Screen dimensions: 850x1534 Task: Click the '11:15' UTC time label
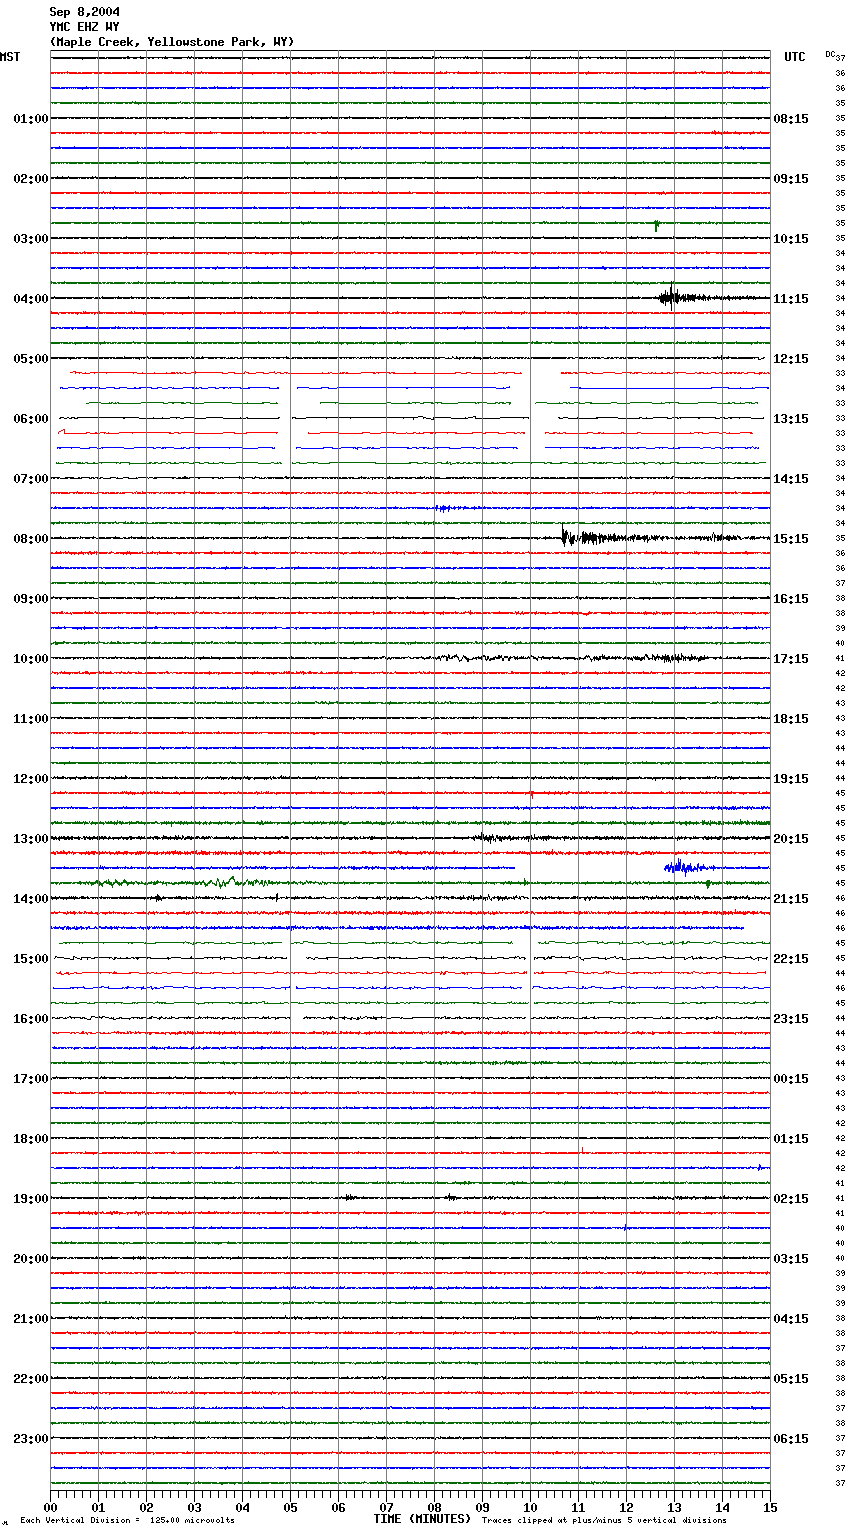[791, 299]
